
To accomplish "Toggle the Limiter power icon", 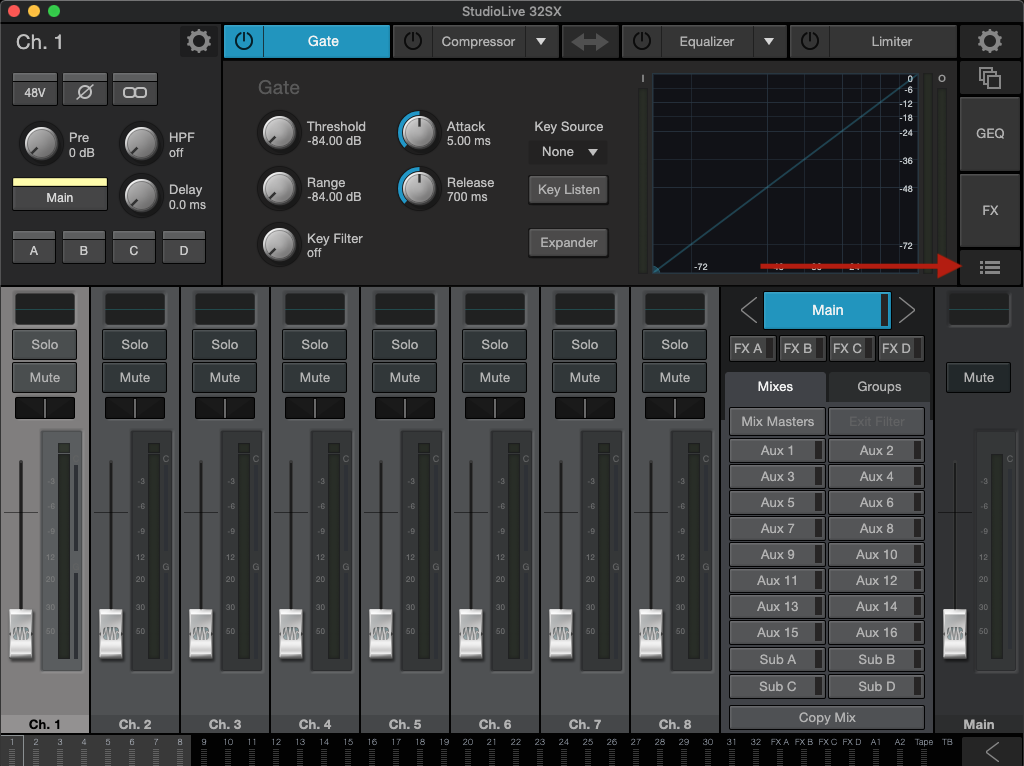I will point(810,41).
